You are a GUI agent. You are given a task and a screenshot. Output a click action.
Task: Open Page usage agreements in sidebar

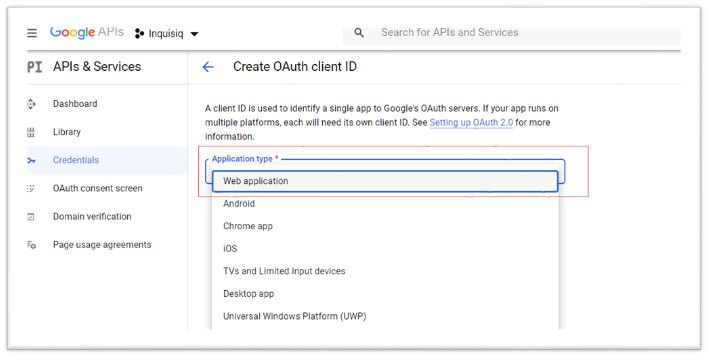pos(102,245)
